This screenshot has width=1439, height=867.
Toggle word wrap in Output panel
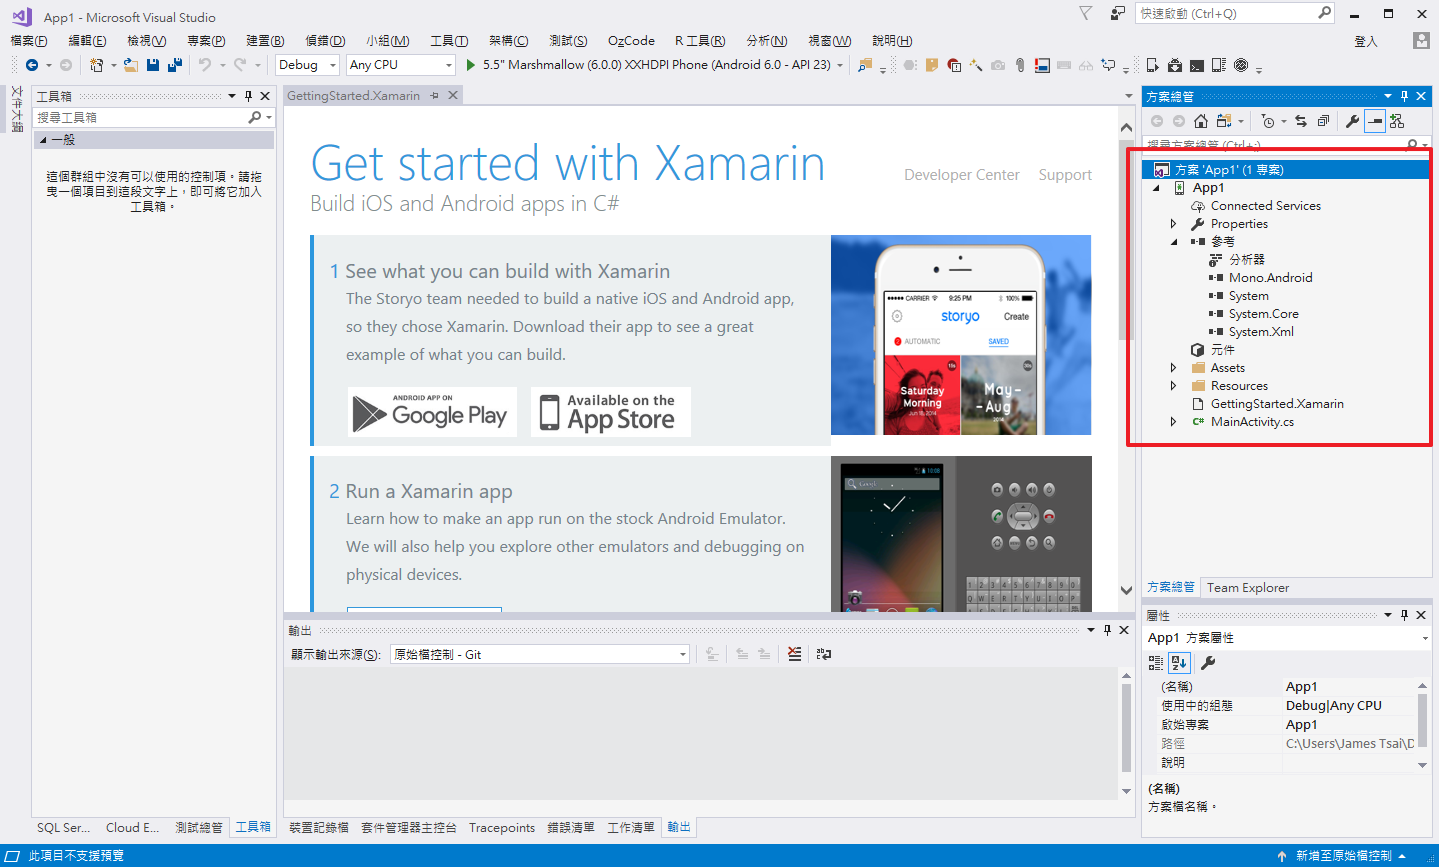point(823,654)
